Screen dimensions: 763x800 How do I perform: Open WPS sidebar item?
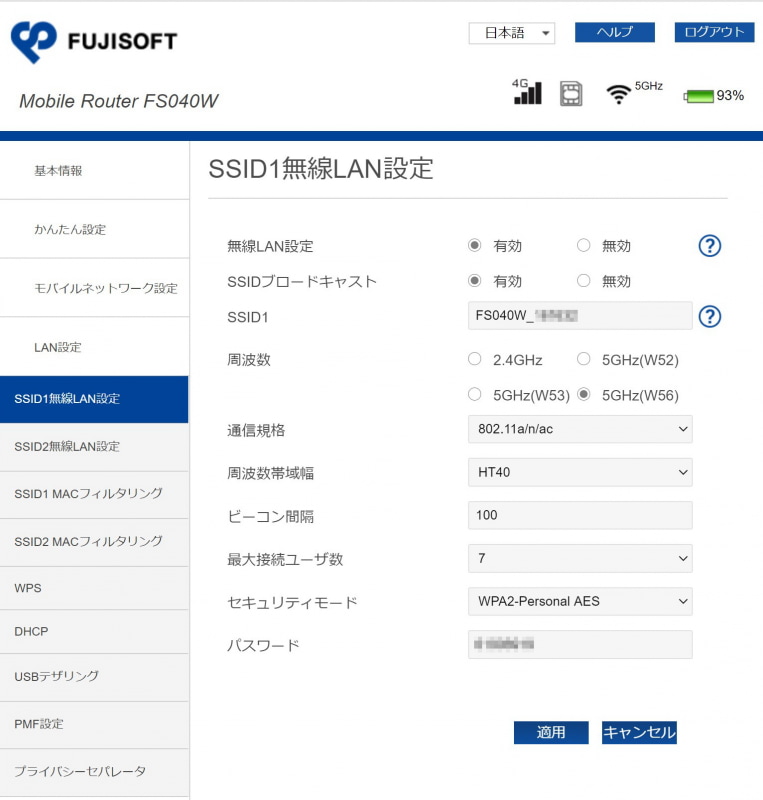click(94, 588)
